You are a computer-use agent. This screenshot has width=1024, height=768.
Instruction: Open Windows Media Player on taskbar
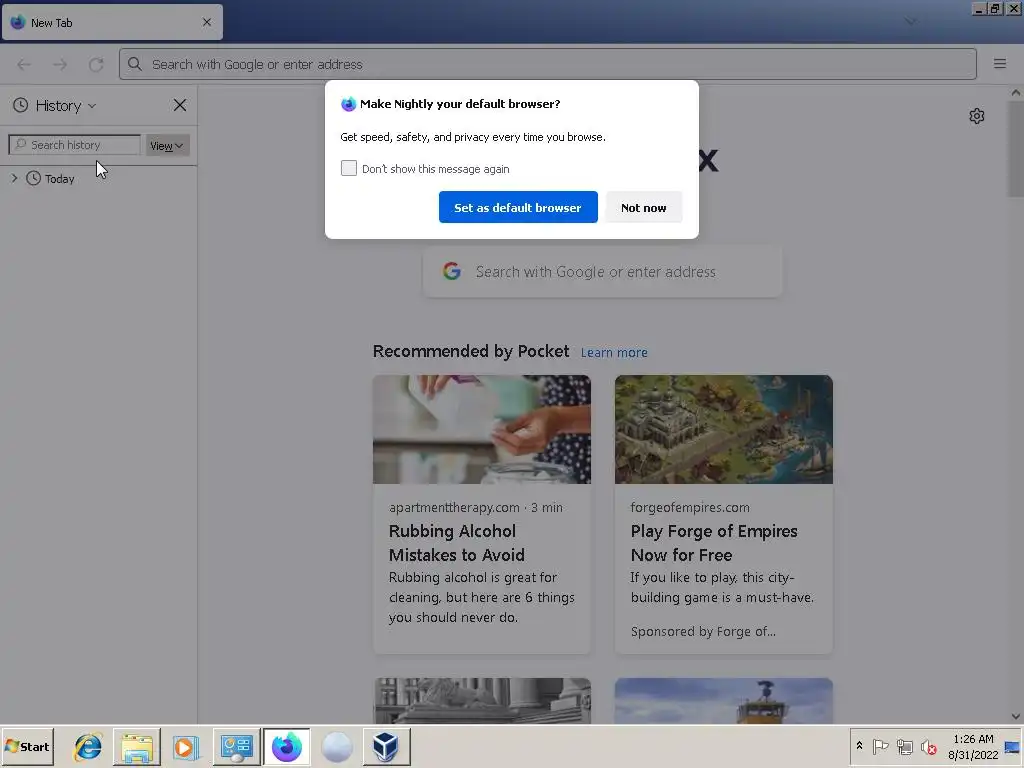tap(186, 746)
